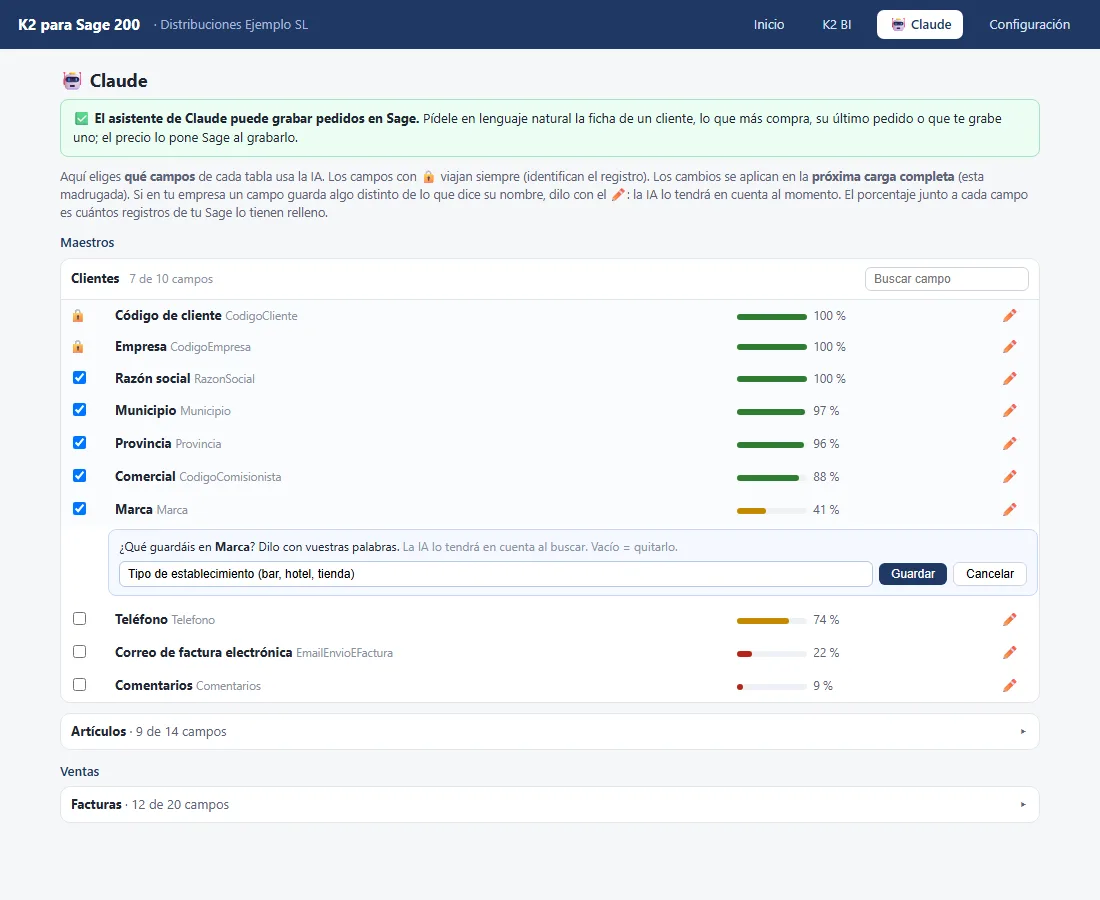Enable the Comentarios field checkbox
The image size is (1100, 900).
coord(80,685)
